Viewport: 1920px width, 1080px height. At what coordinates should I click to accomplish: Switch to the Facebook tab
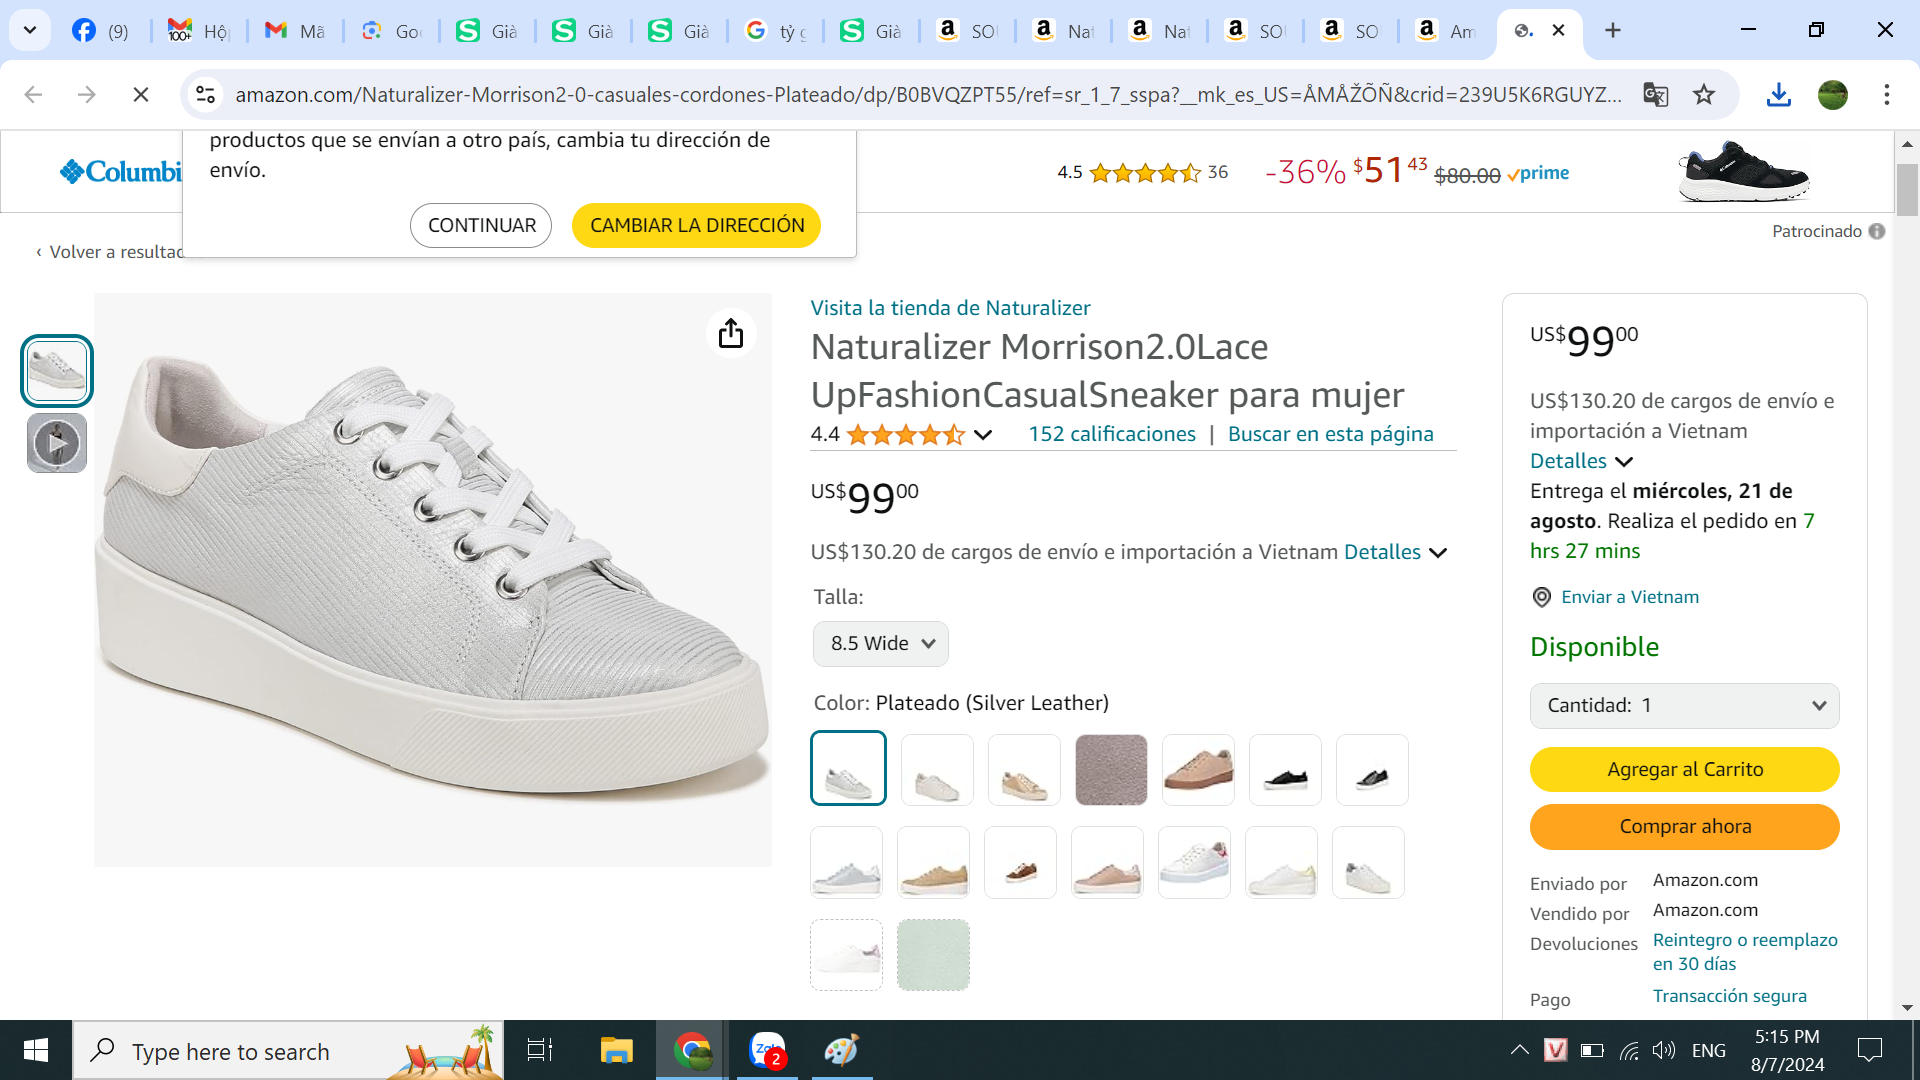(x=100, y=31)
